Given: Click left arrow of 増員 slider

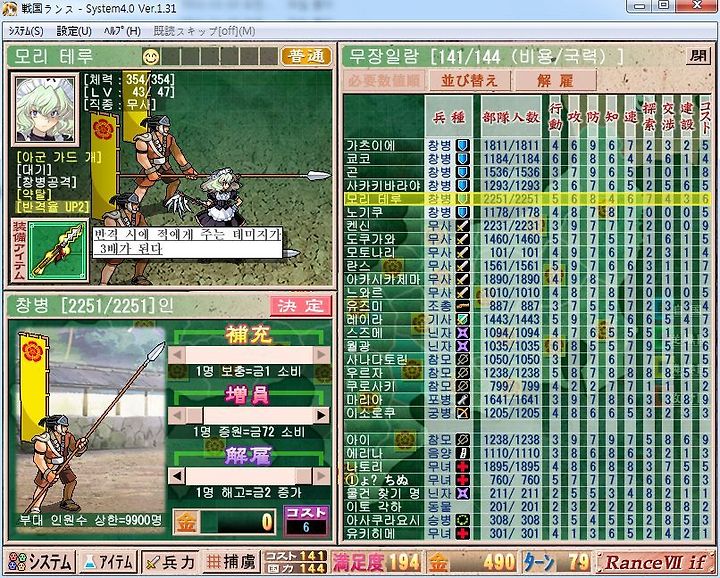Looking at the screenshot, I should pyautogui.click(x=176, y=415).
